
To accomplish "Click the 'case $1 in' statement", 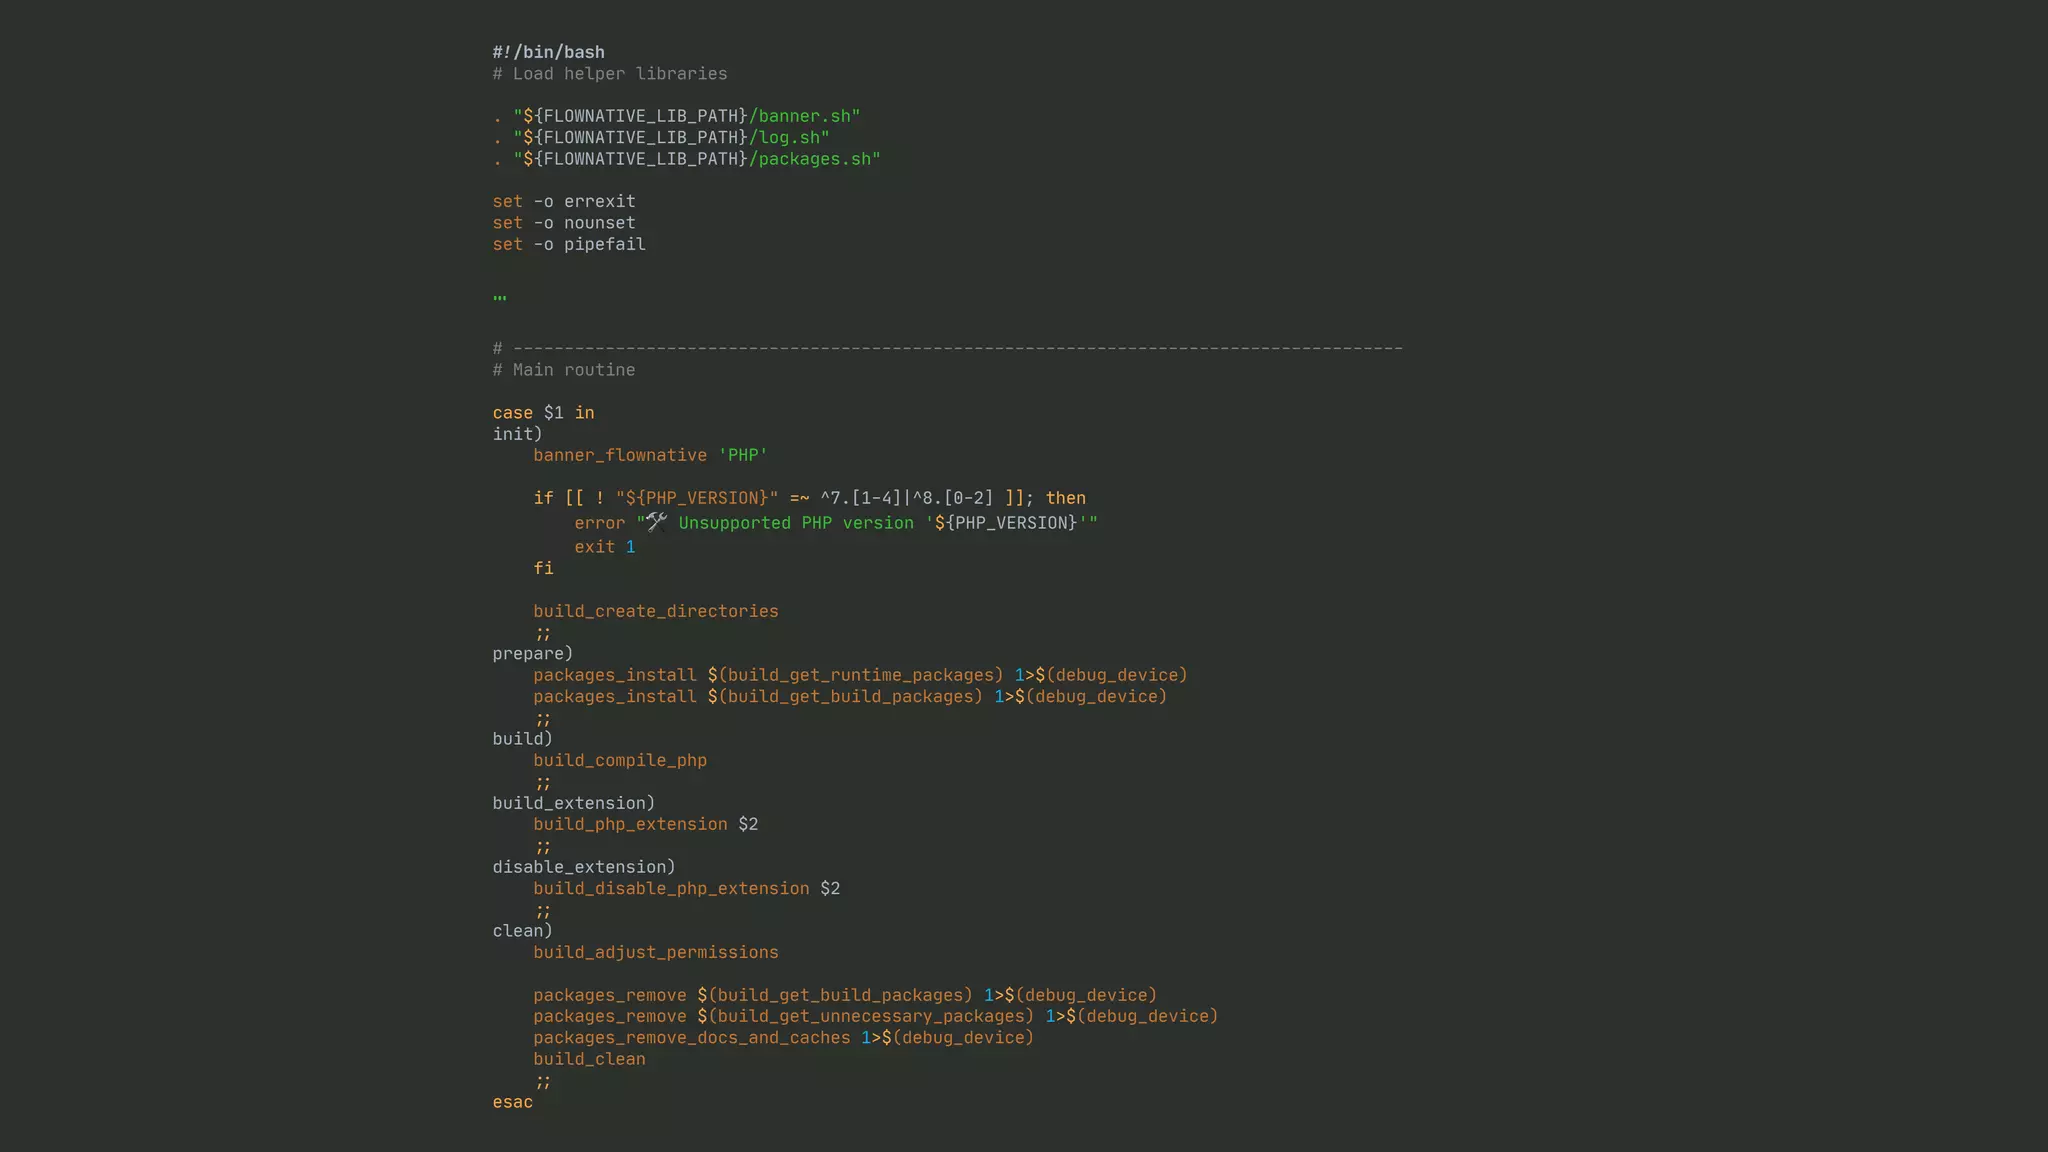I will [543, 413].
